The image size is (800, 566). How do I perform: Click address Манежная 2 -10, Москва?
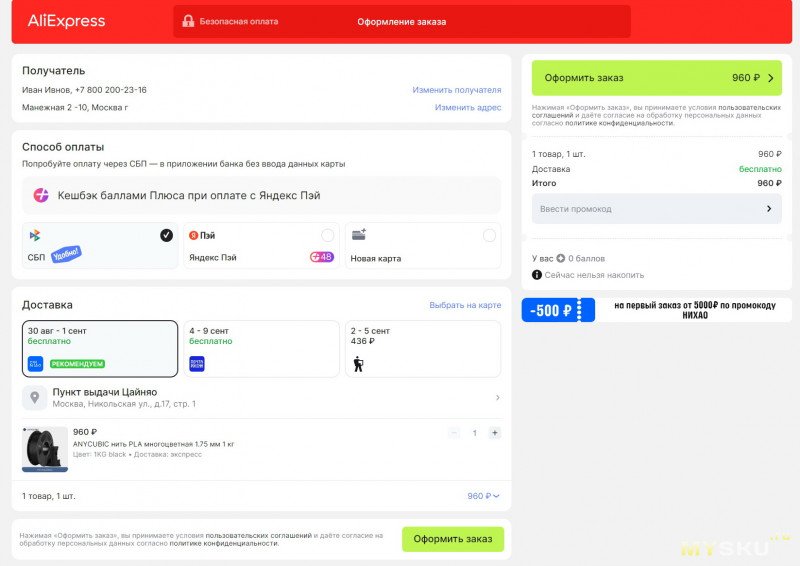(74, 107)
